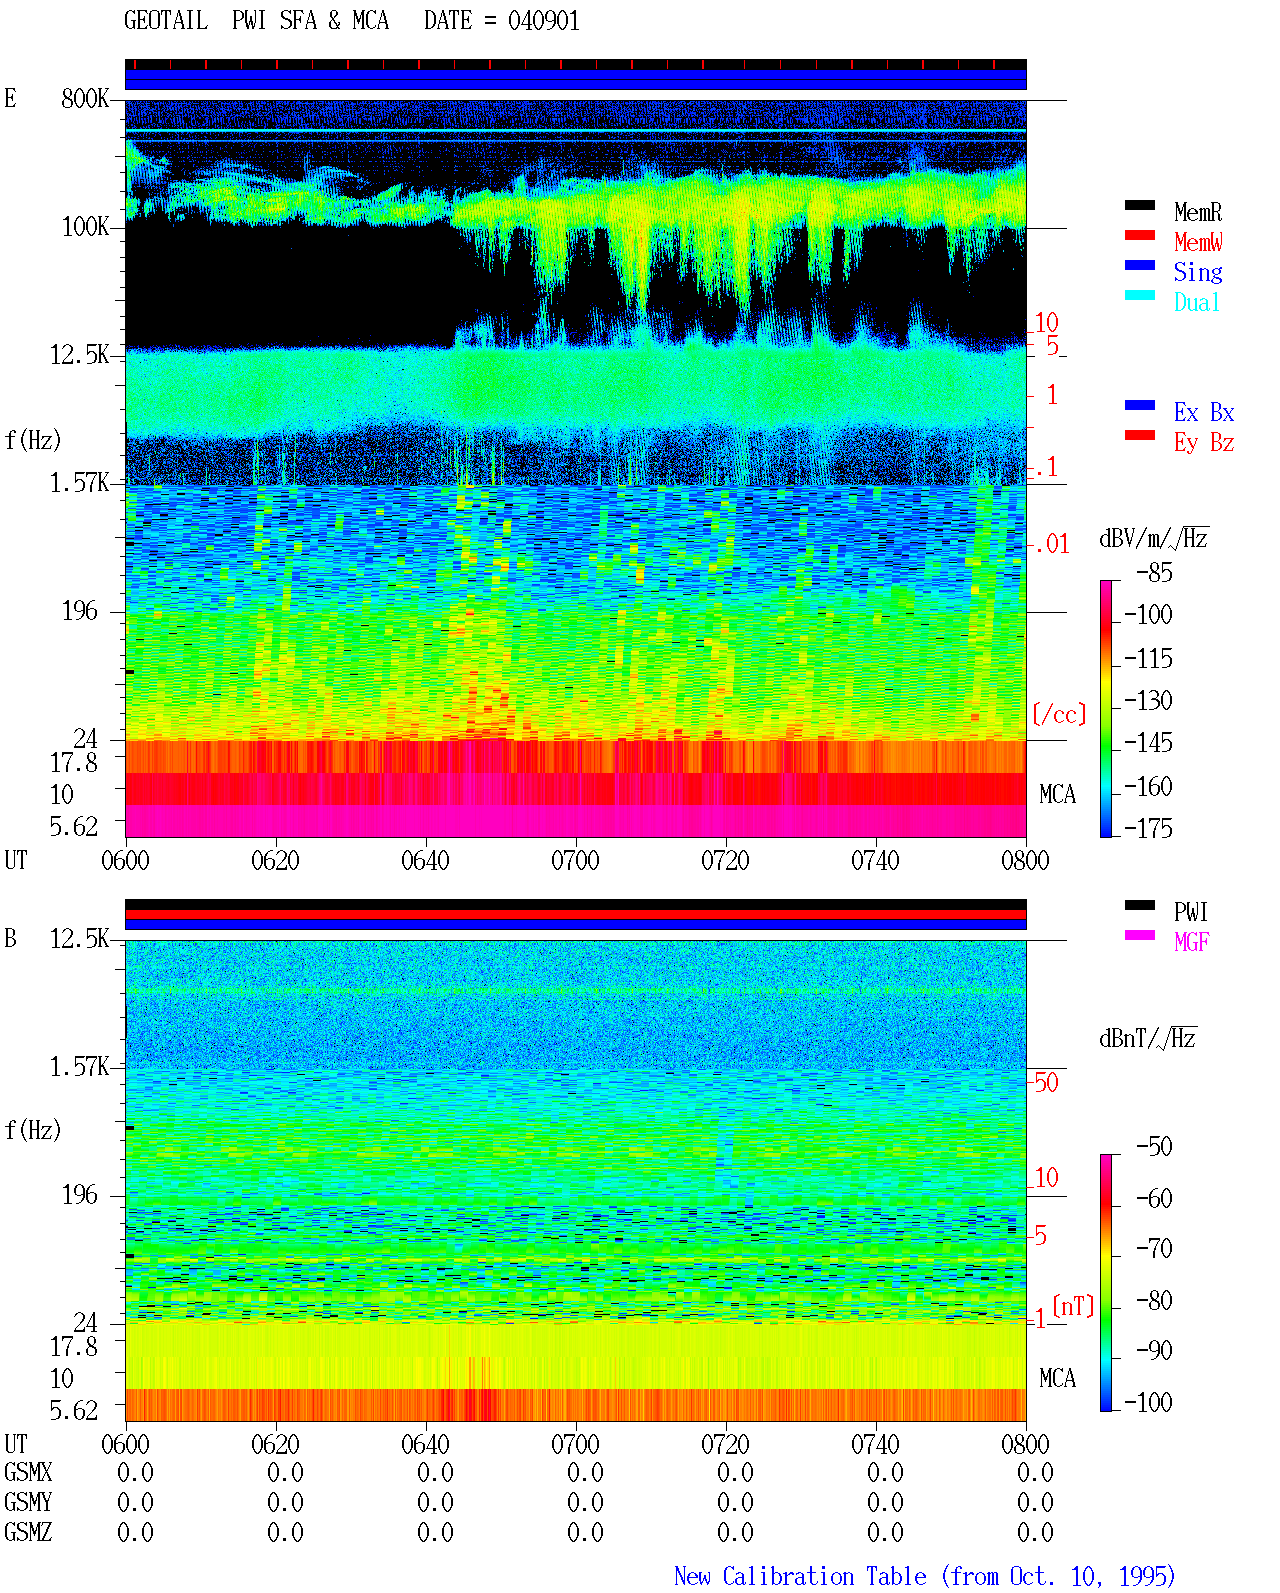Click the red "[/cc]" density unit label

click(x=1059, y=714)
